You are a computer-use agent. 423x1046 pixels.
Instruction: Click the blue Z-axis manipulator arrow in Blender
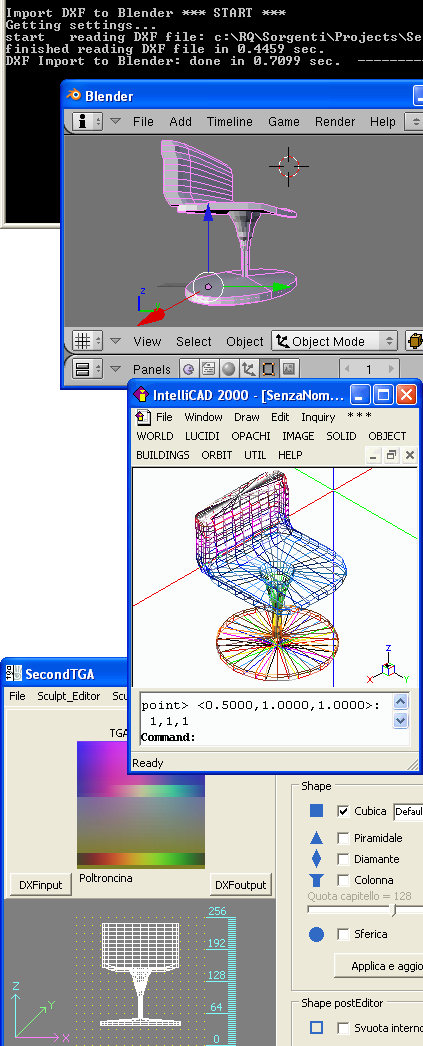[x=208, y=213]
